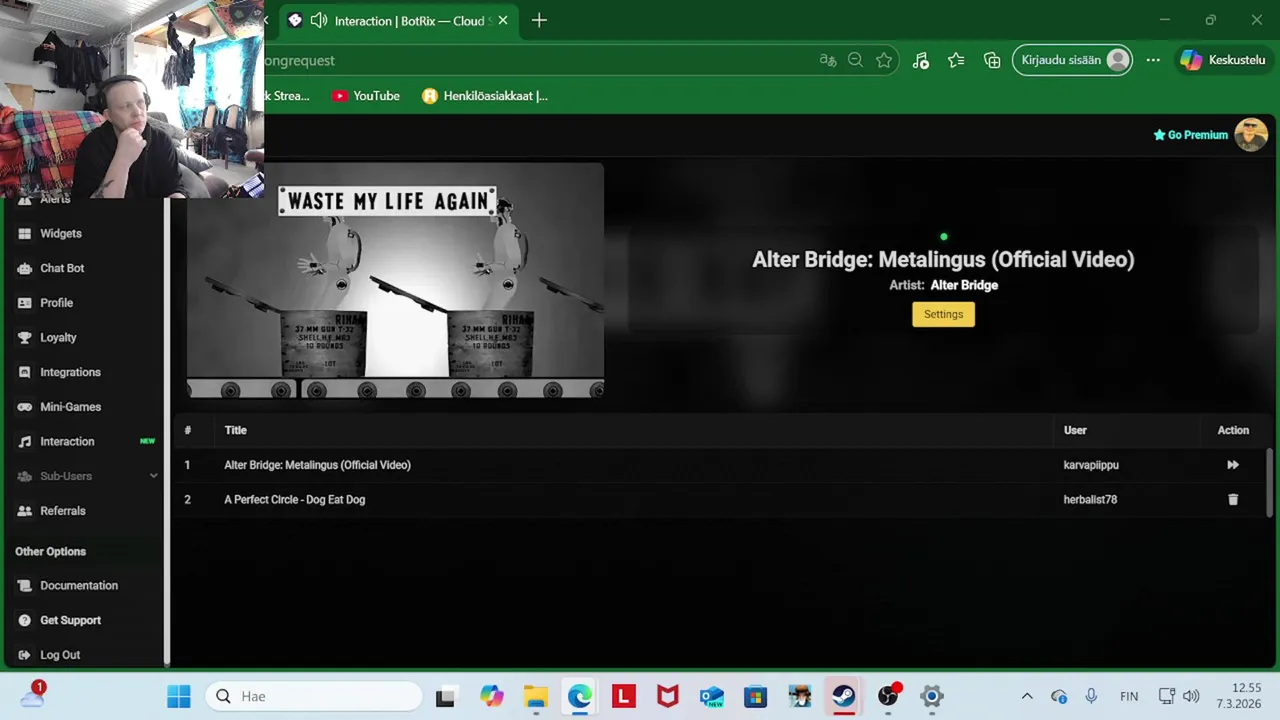
Task: Mute the BotRix tab via speaker icon
Action: (x=319, y=20)
